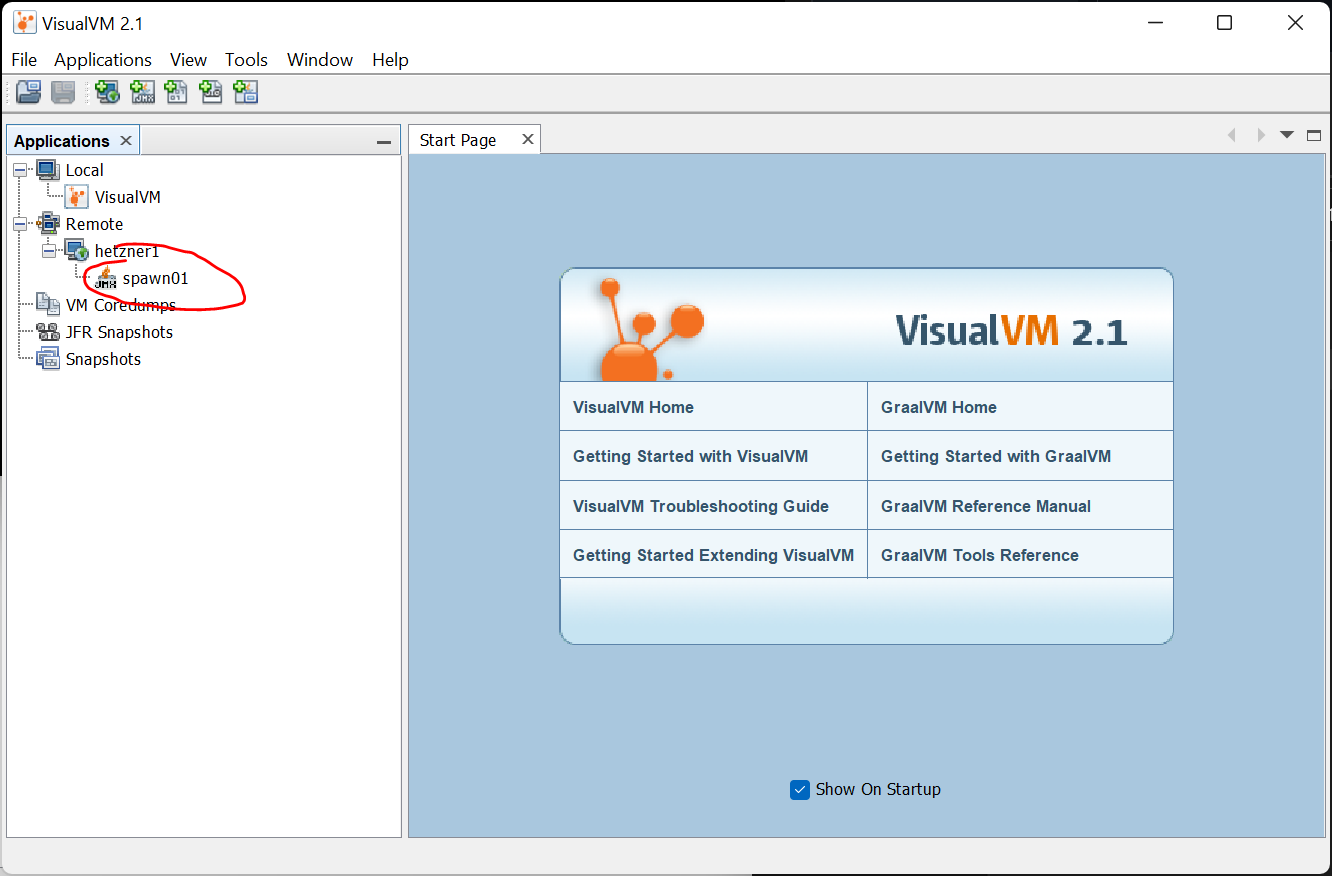
Task: Open the View menu
Action: [188, 60]
